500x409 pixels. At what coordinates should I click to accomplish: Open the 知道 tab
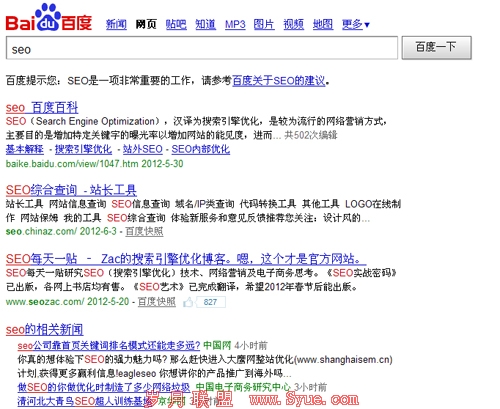(205, 24)
